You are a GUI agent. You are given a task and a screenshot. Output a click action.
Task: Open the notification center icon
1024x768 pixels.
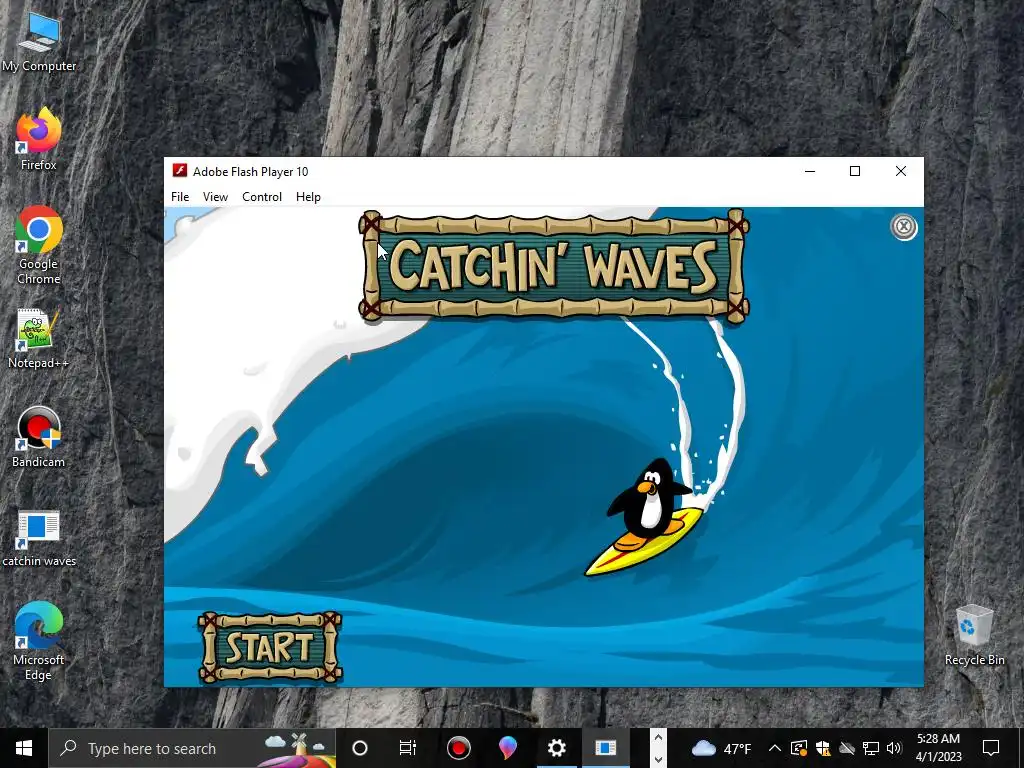click(x=991, y=748)
